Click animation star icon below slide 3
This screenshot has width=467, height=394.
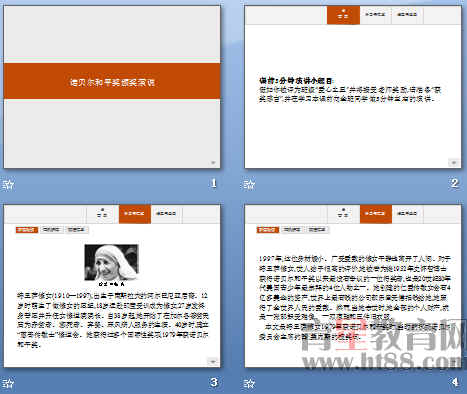(8, 383)
